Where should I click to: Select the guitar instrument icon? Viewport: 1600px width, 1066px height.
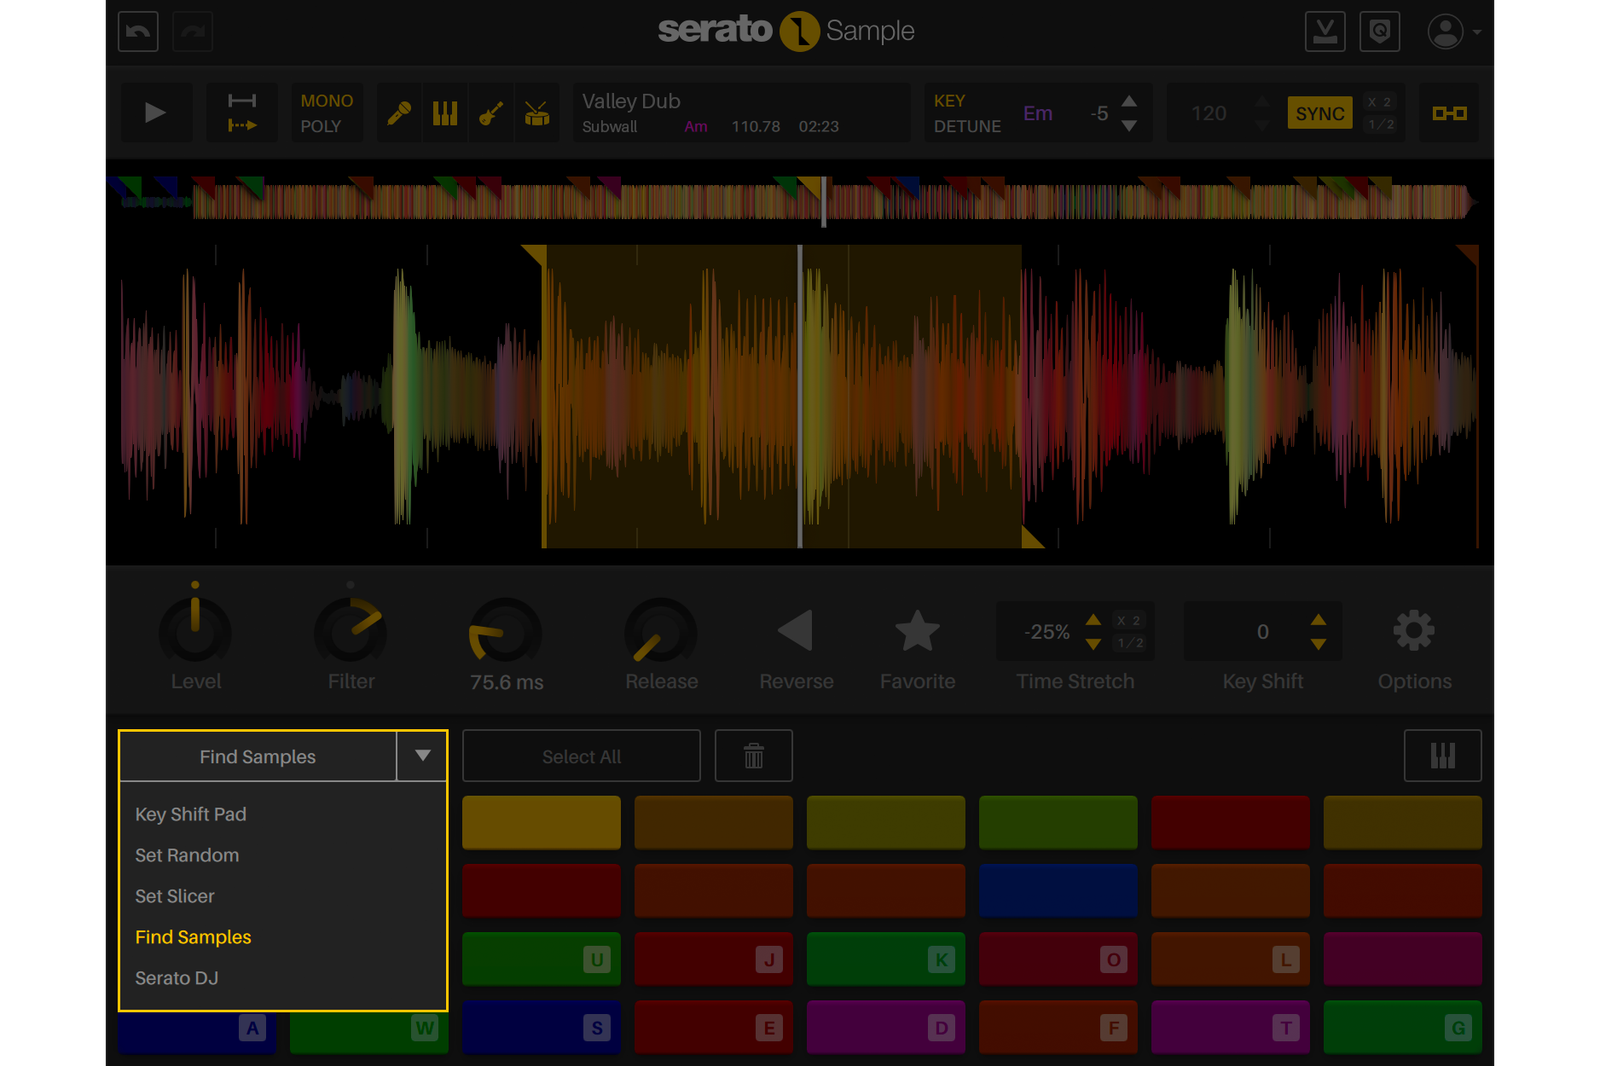click(490, 112)
